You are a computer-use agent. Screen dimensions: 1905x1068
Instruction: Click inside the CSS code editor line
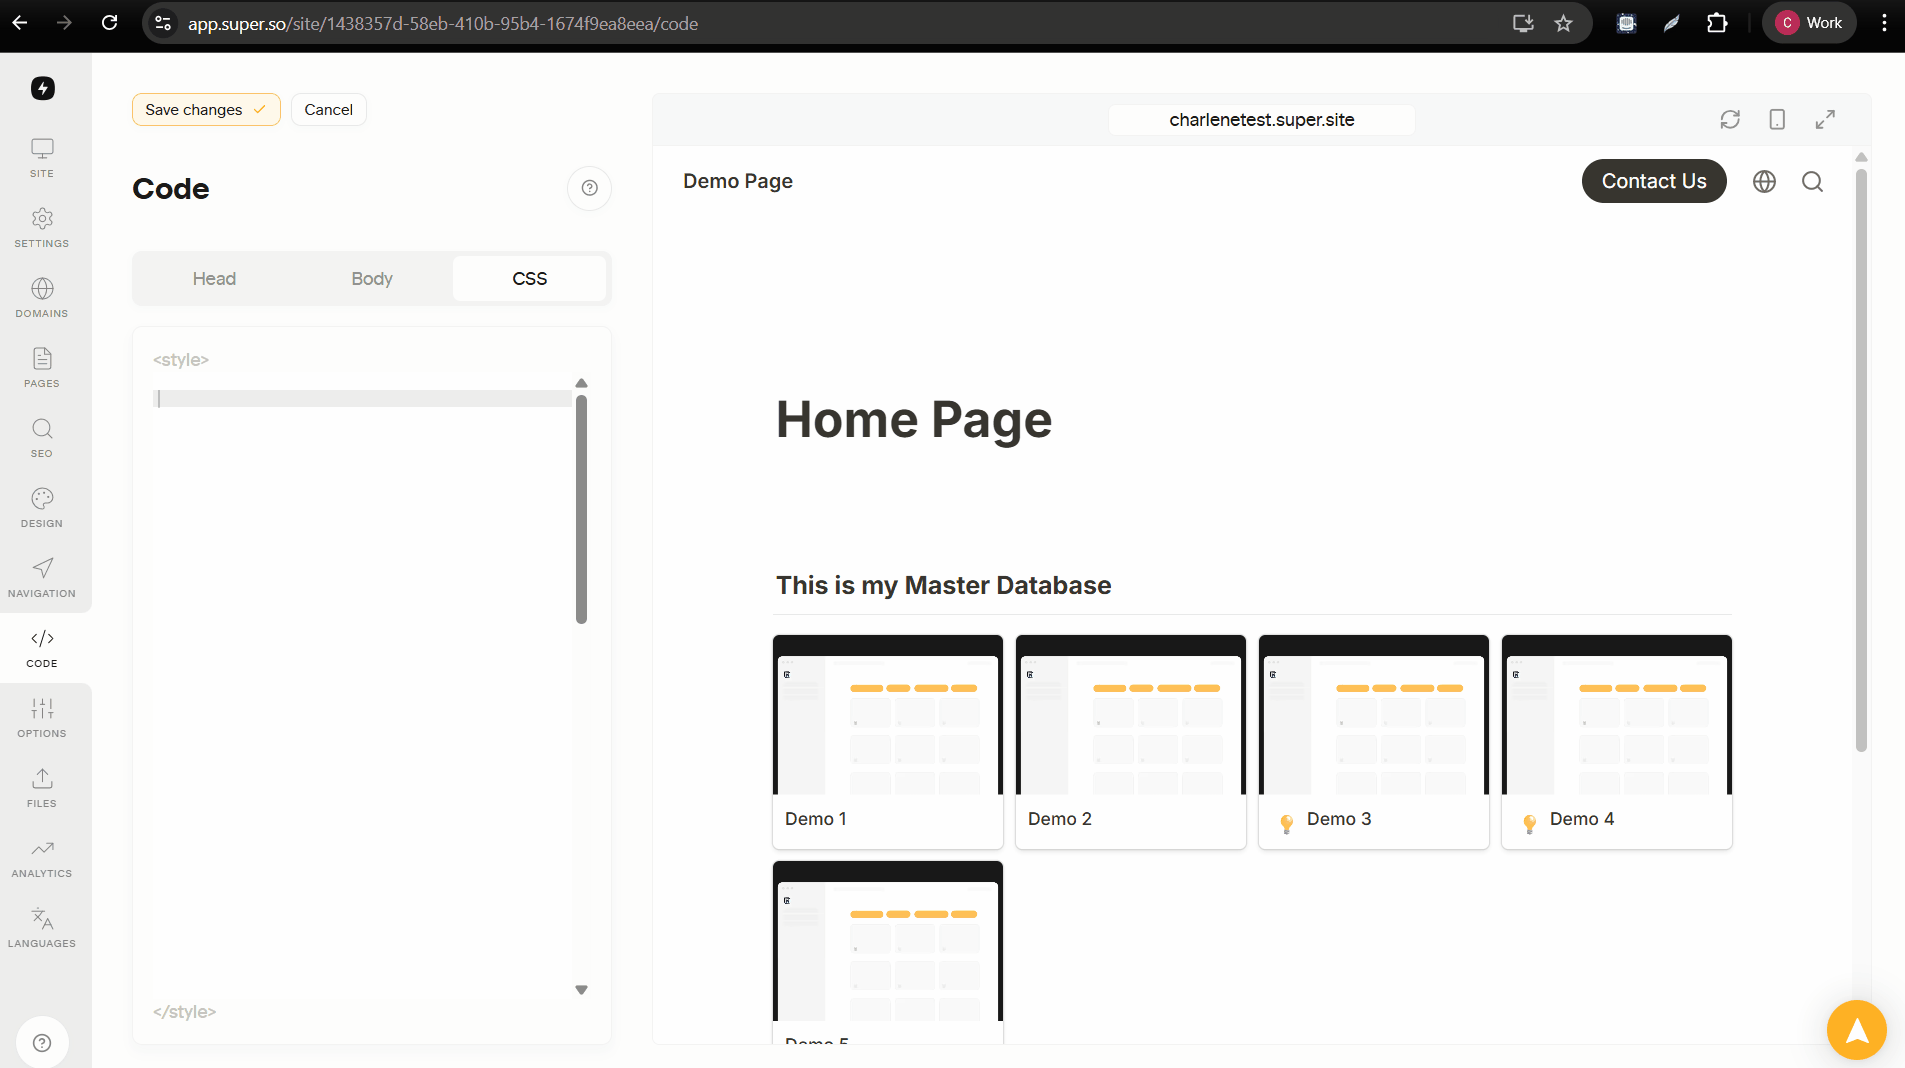(362, 399)
